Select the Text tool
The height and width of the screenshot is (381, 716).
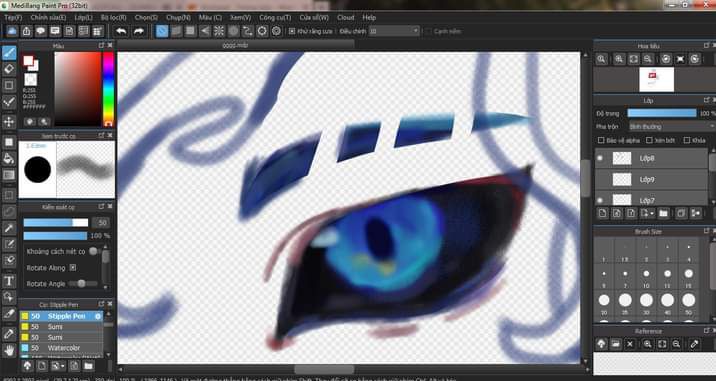pyautogui.click(x=9, y=280)
